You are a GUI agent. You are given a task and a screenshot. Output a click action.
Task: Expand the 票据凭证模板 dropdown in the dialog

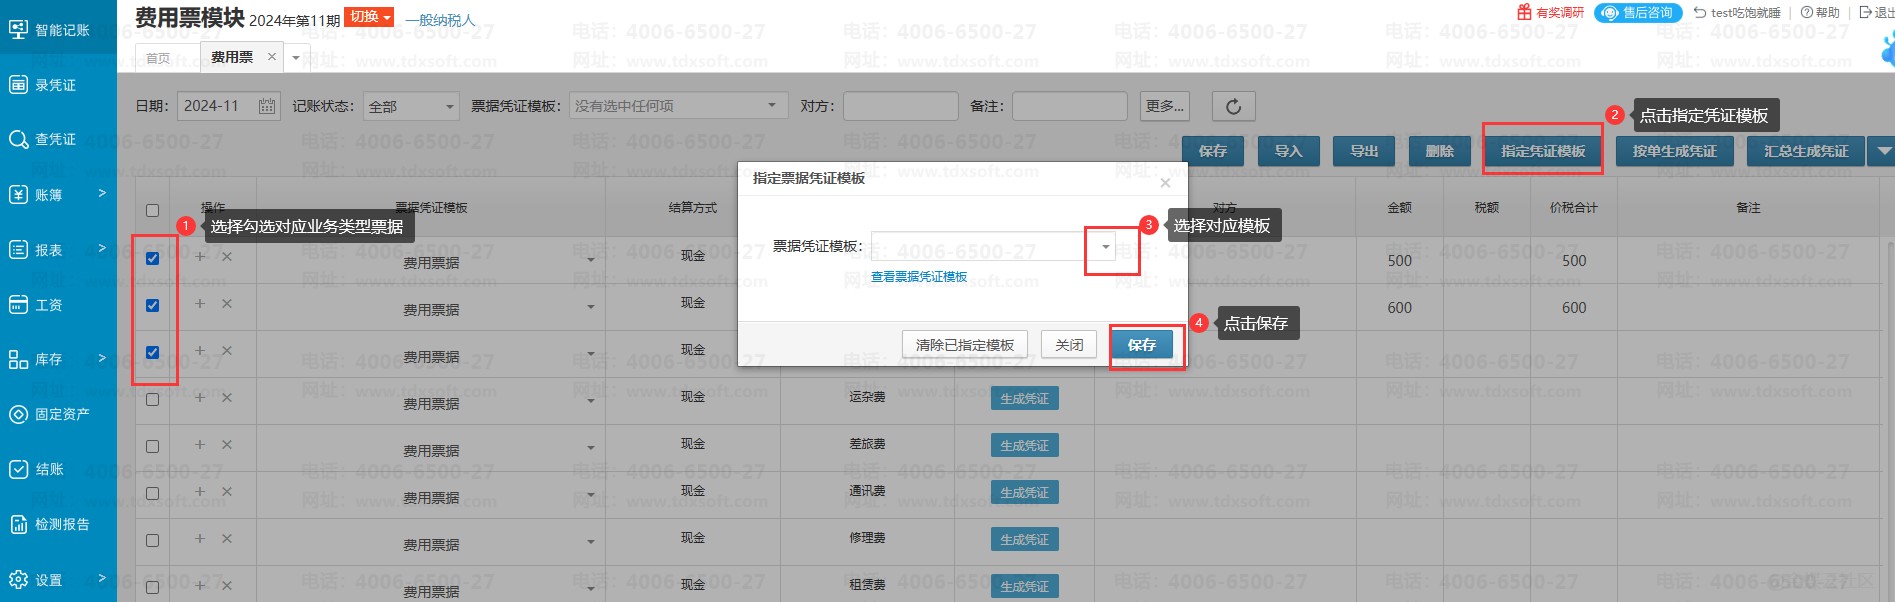tap(1105, 246)
